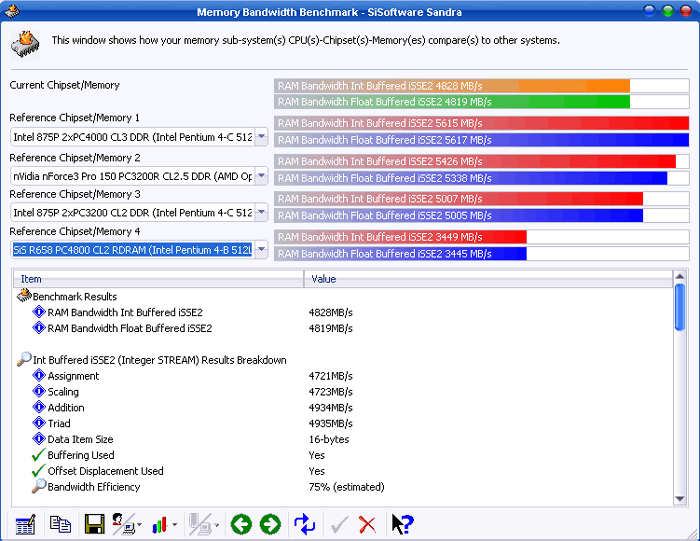Viewport: 700px width, 541px height.
Task: Click the green check beside Offset Displacement Used
Action: pos(39,471)
